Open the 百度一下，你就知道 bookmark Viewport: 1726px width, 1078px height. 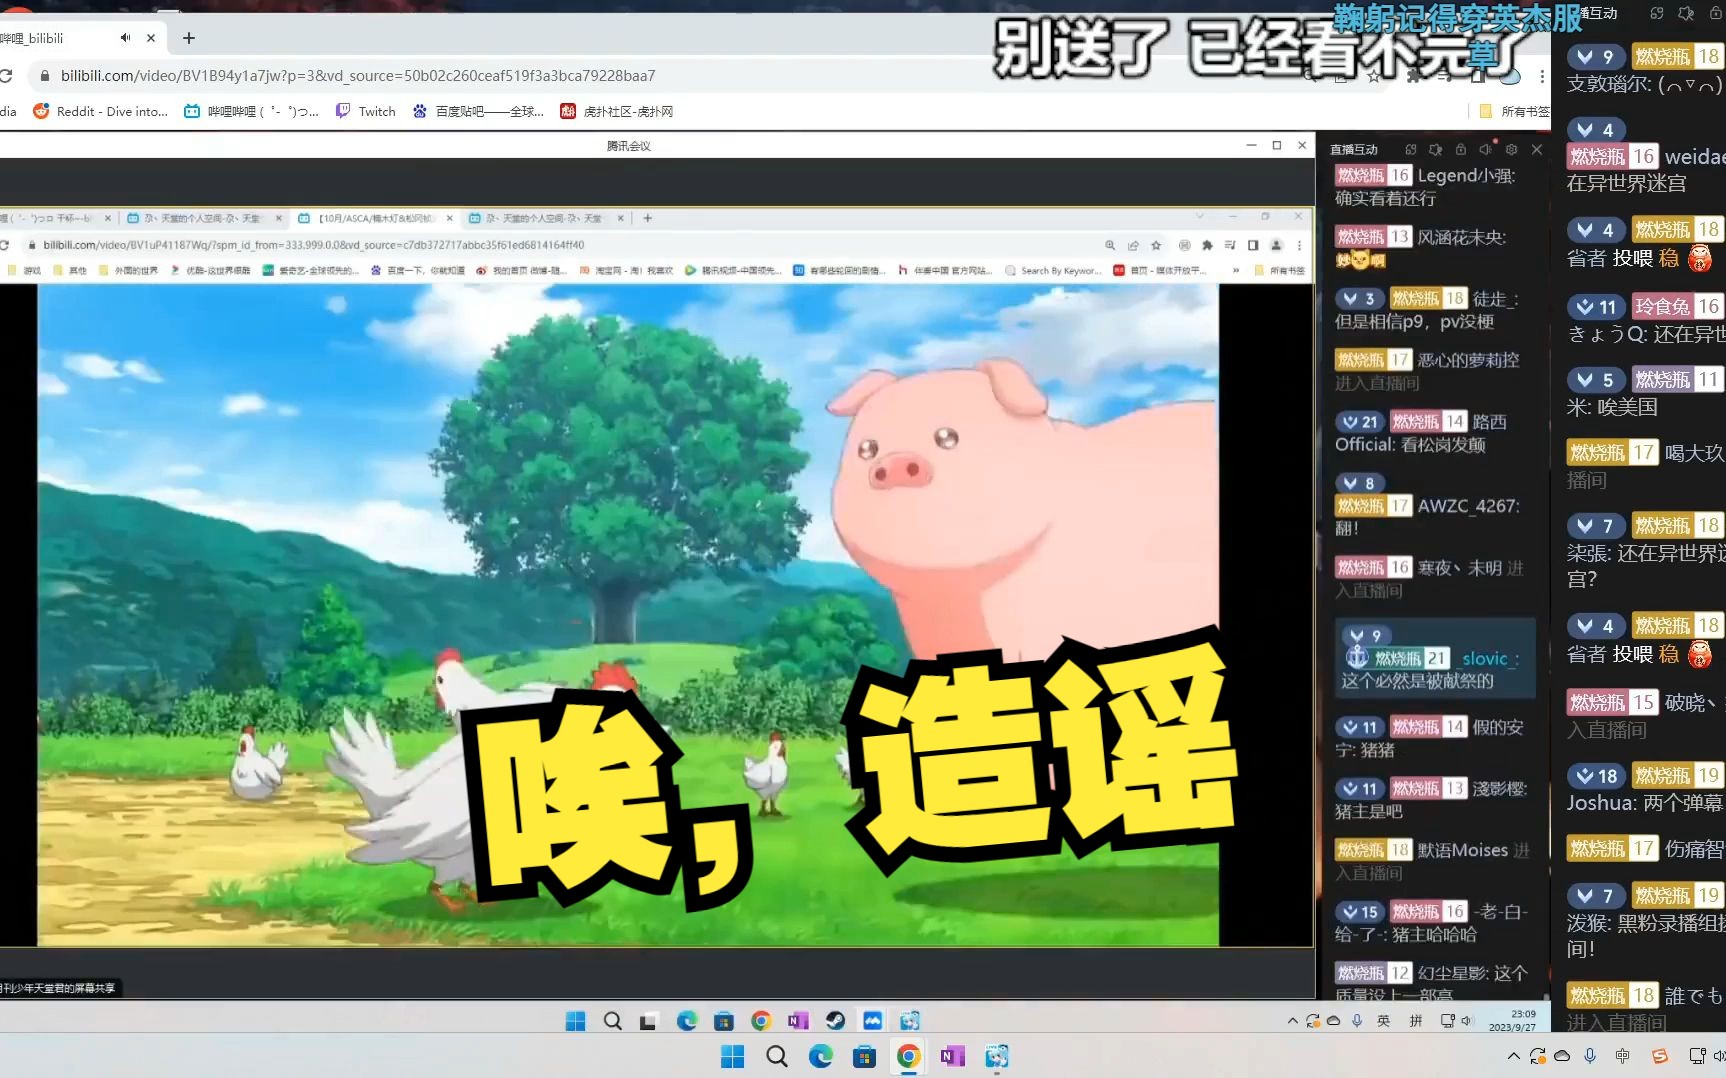(418, 271)
